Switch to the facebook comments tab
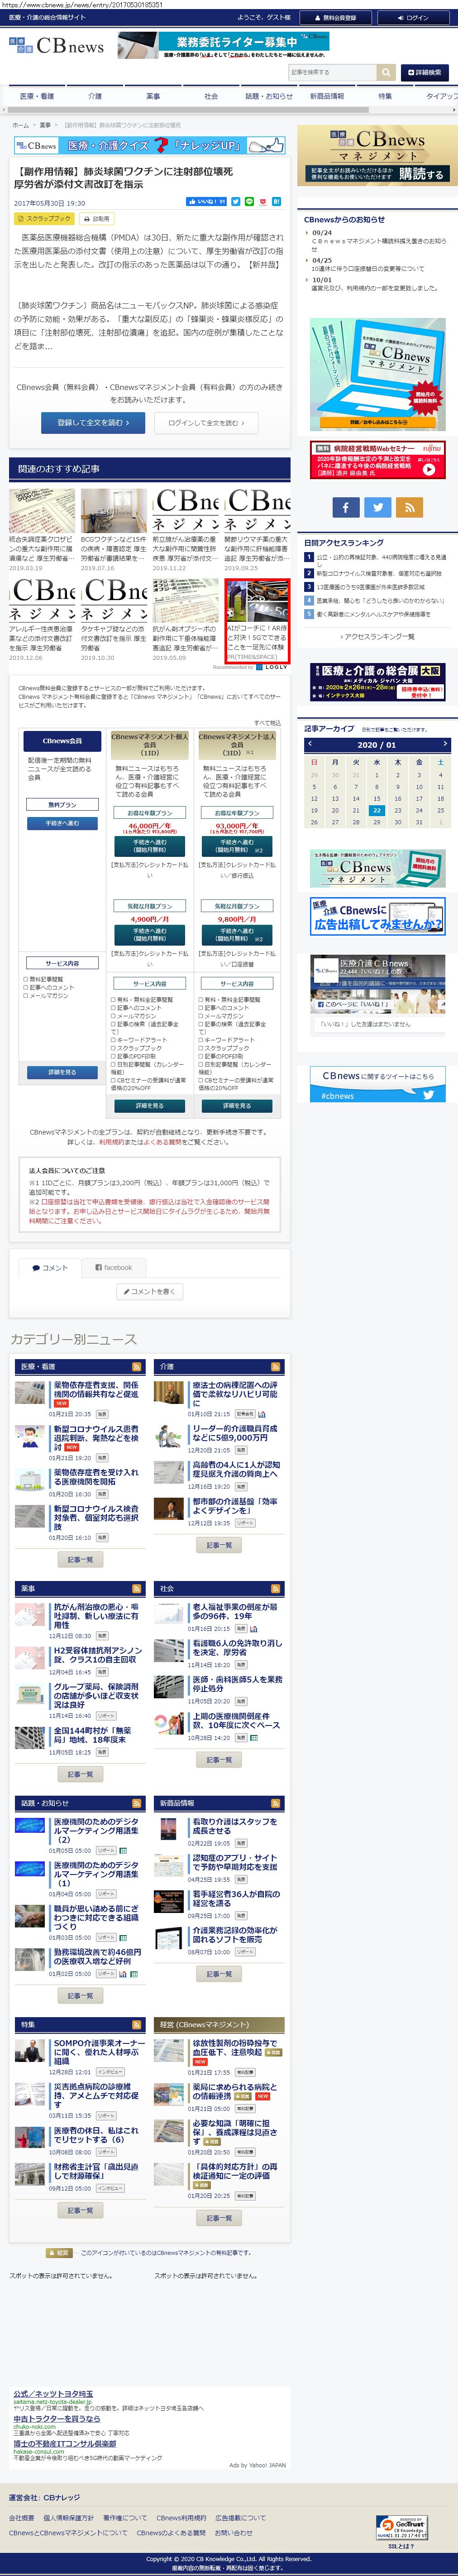The height and width of the screenshot is (2576, 458). point(113,1268)
